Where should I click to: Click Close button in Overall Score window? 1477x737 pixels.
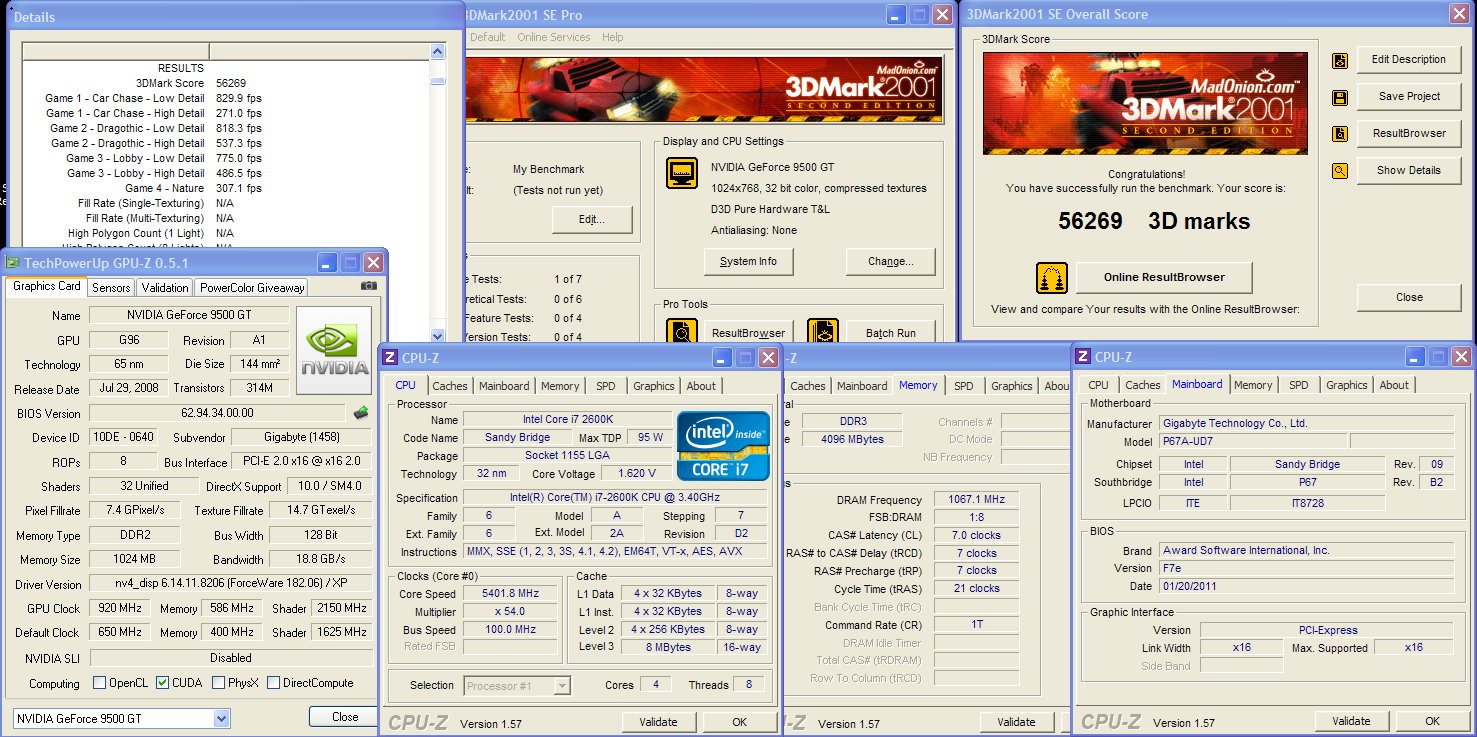(x=1409, y=297)
